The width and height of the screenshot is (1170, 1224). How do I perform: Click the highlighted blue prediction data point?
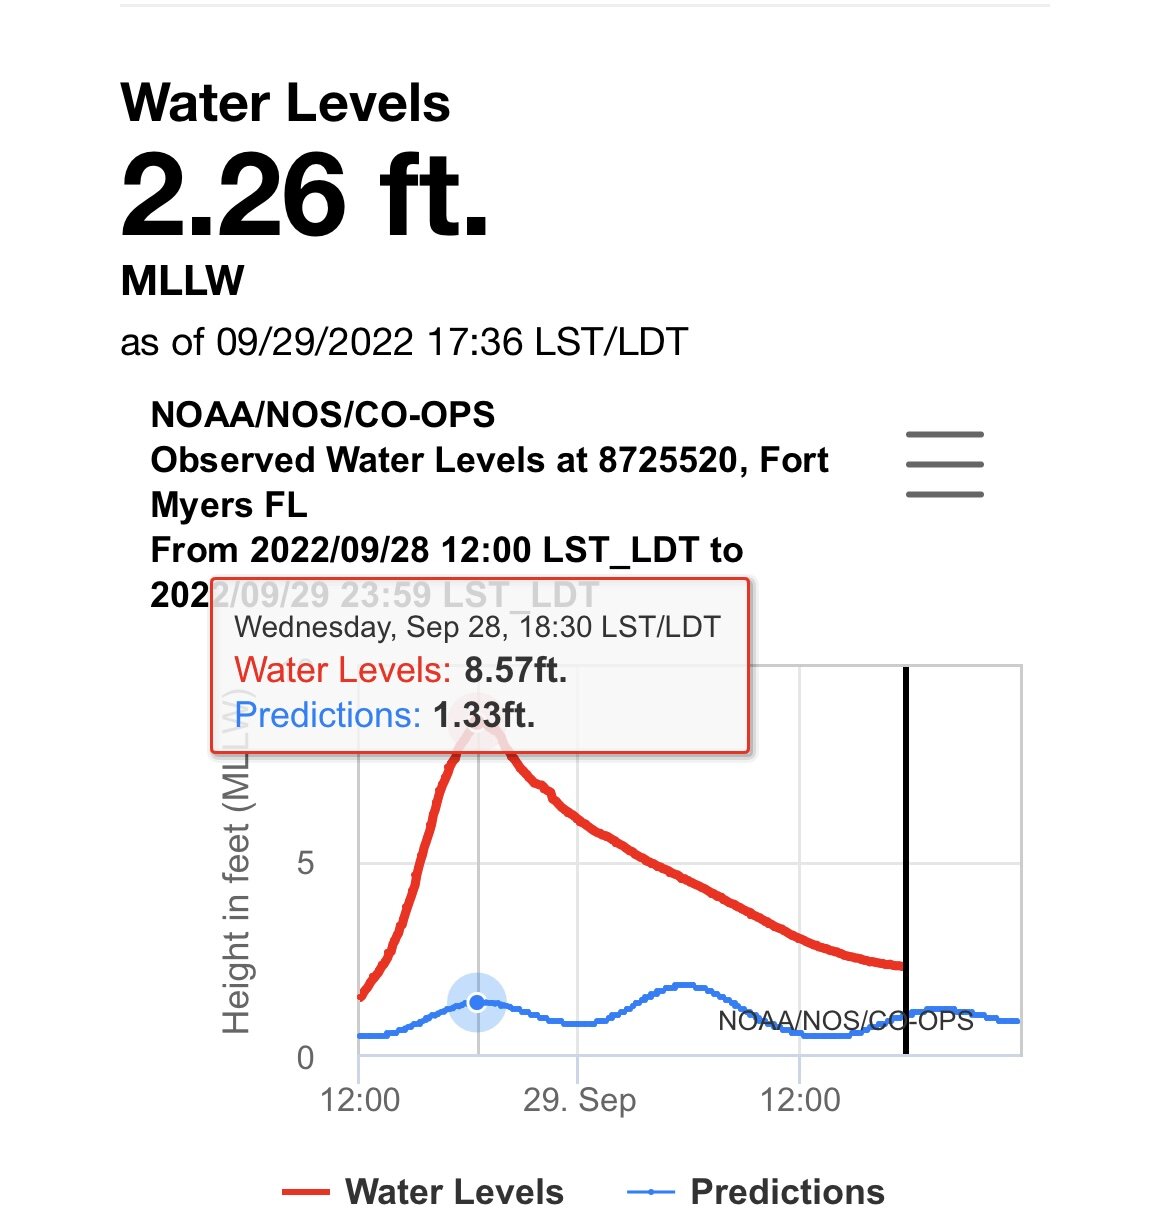tap(477, 1002)
